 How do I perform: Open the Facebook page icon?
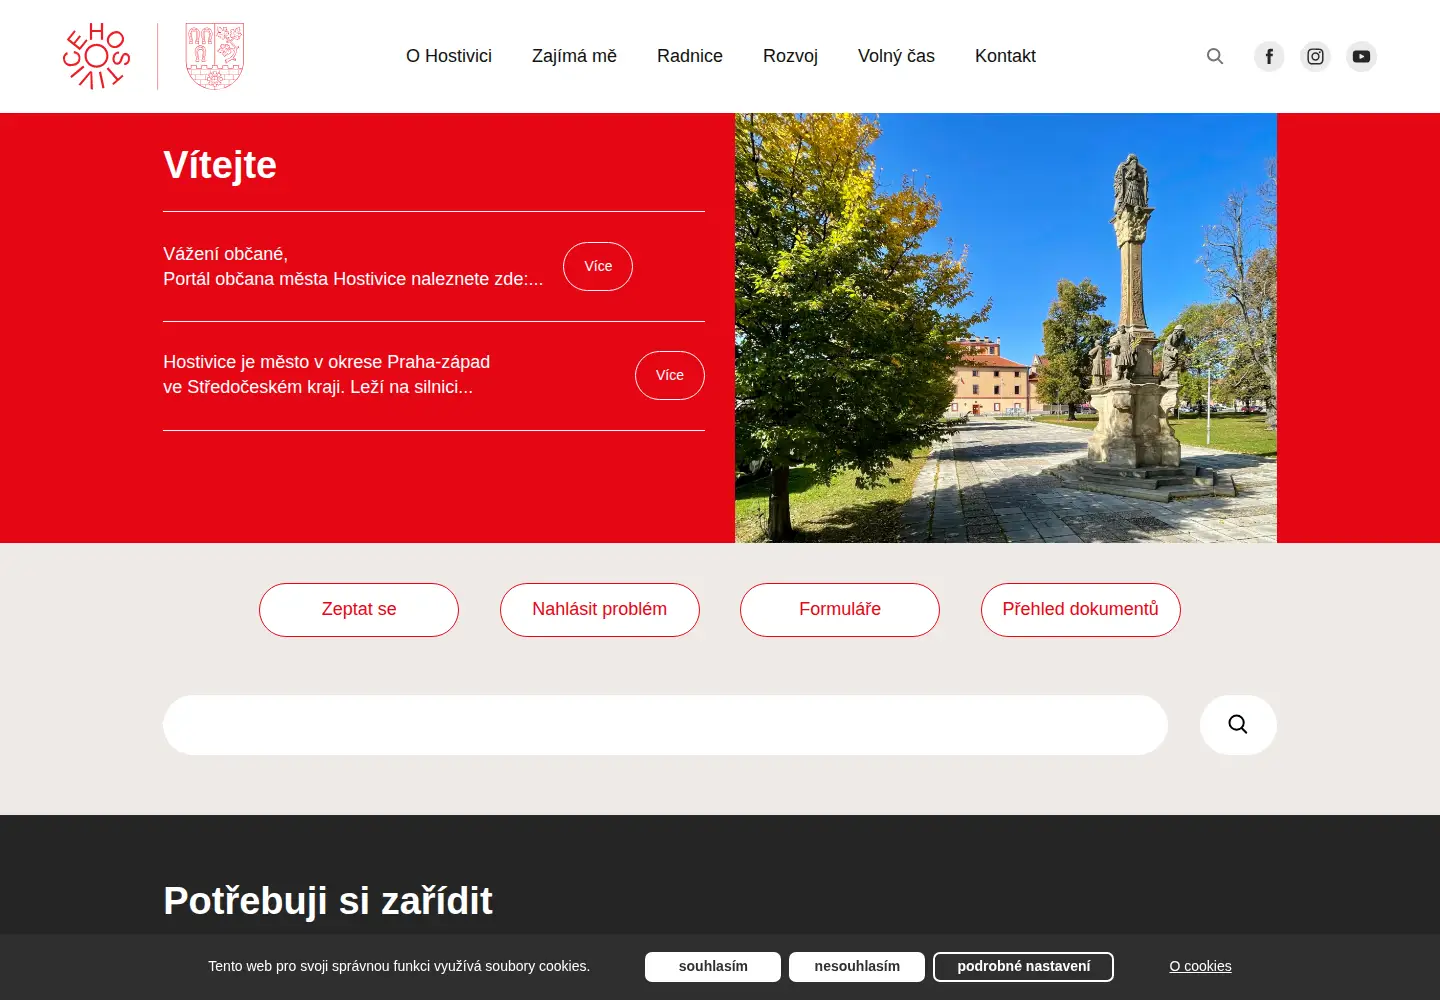click(1269, 56)
